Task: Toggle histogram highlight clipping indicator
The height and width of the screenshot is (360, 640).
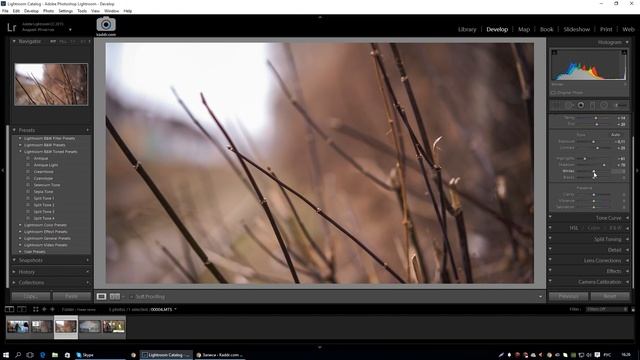Action: (624, 53)
